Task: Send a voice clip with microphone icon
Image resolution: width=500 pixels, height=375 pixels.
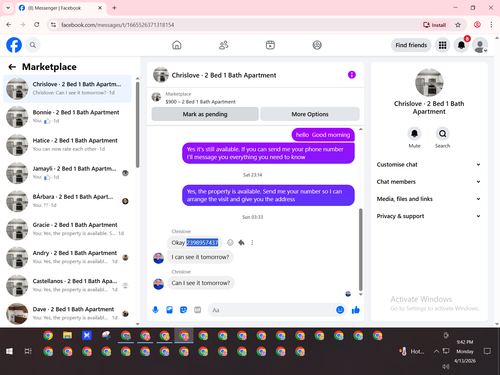Action: point(155,310)
